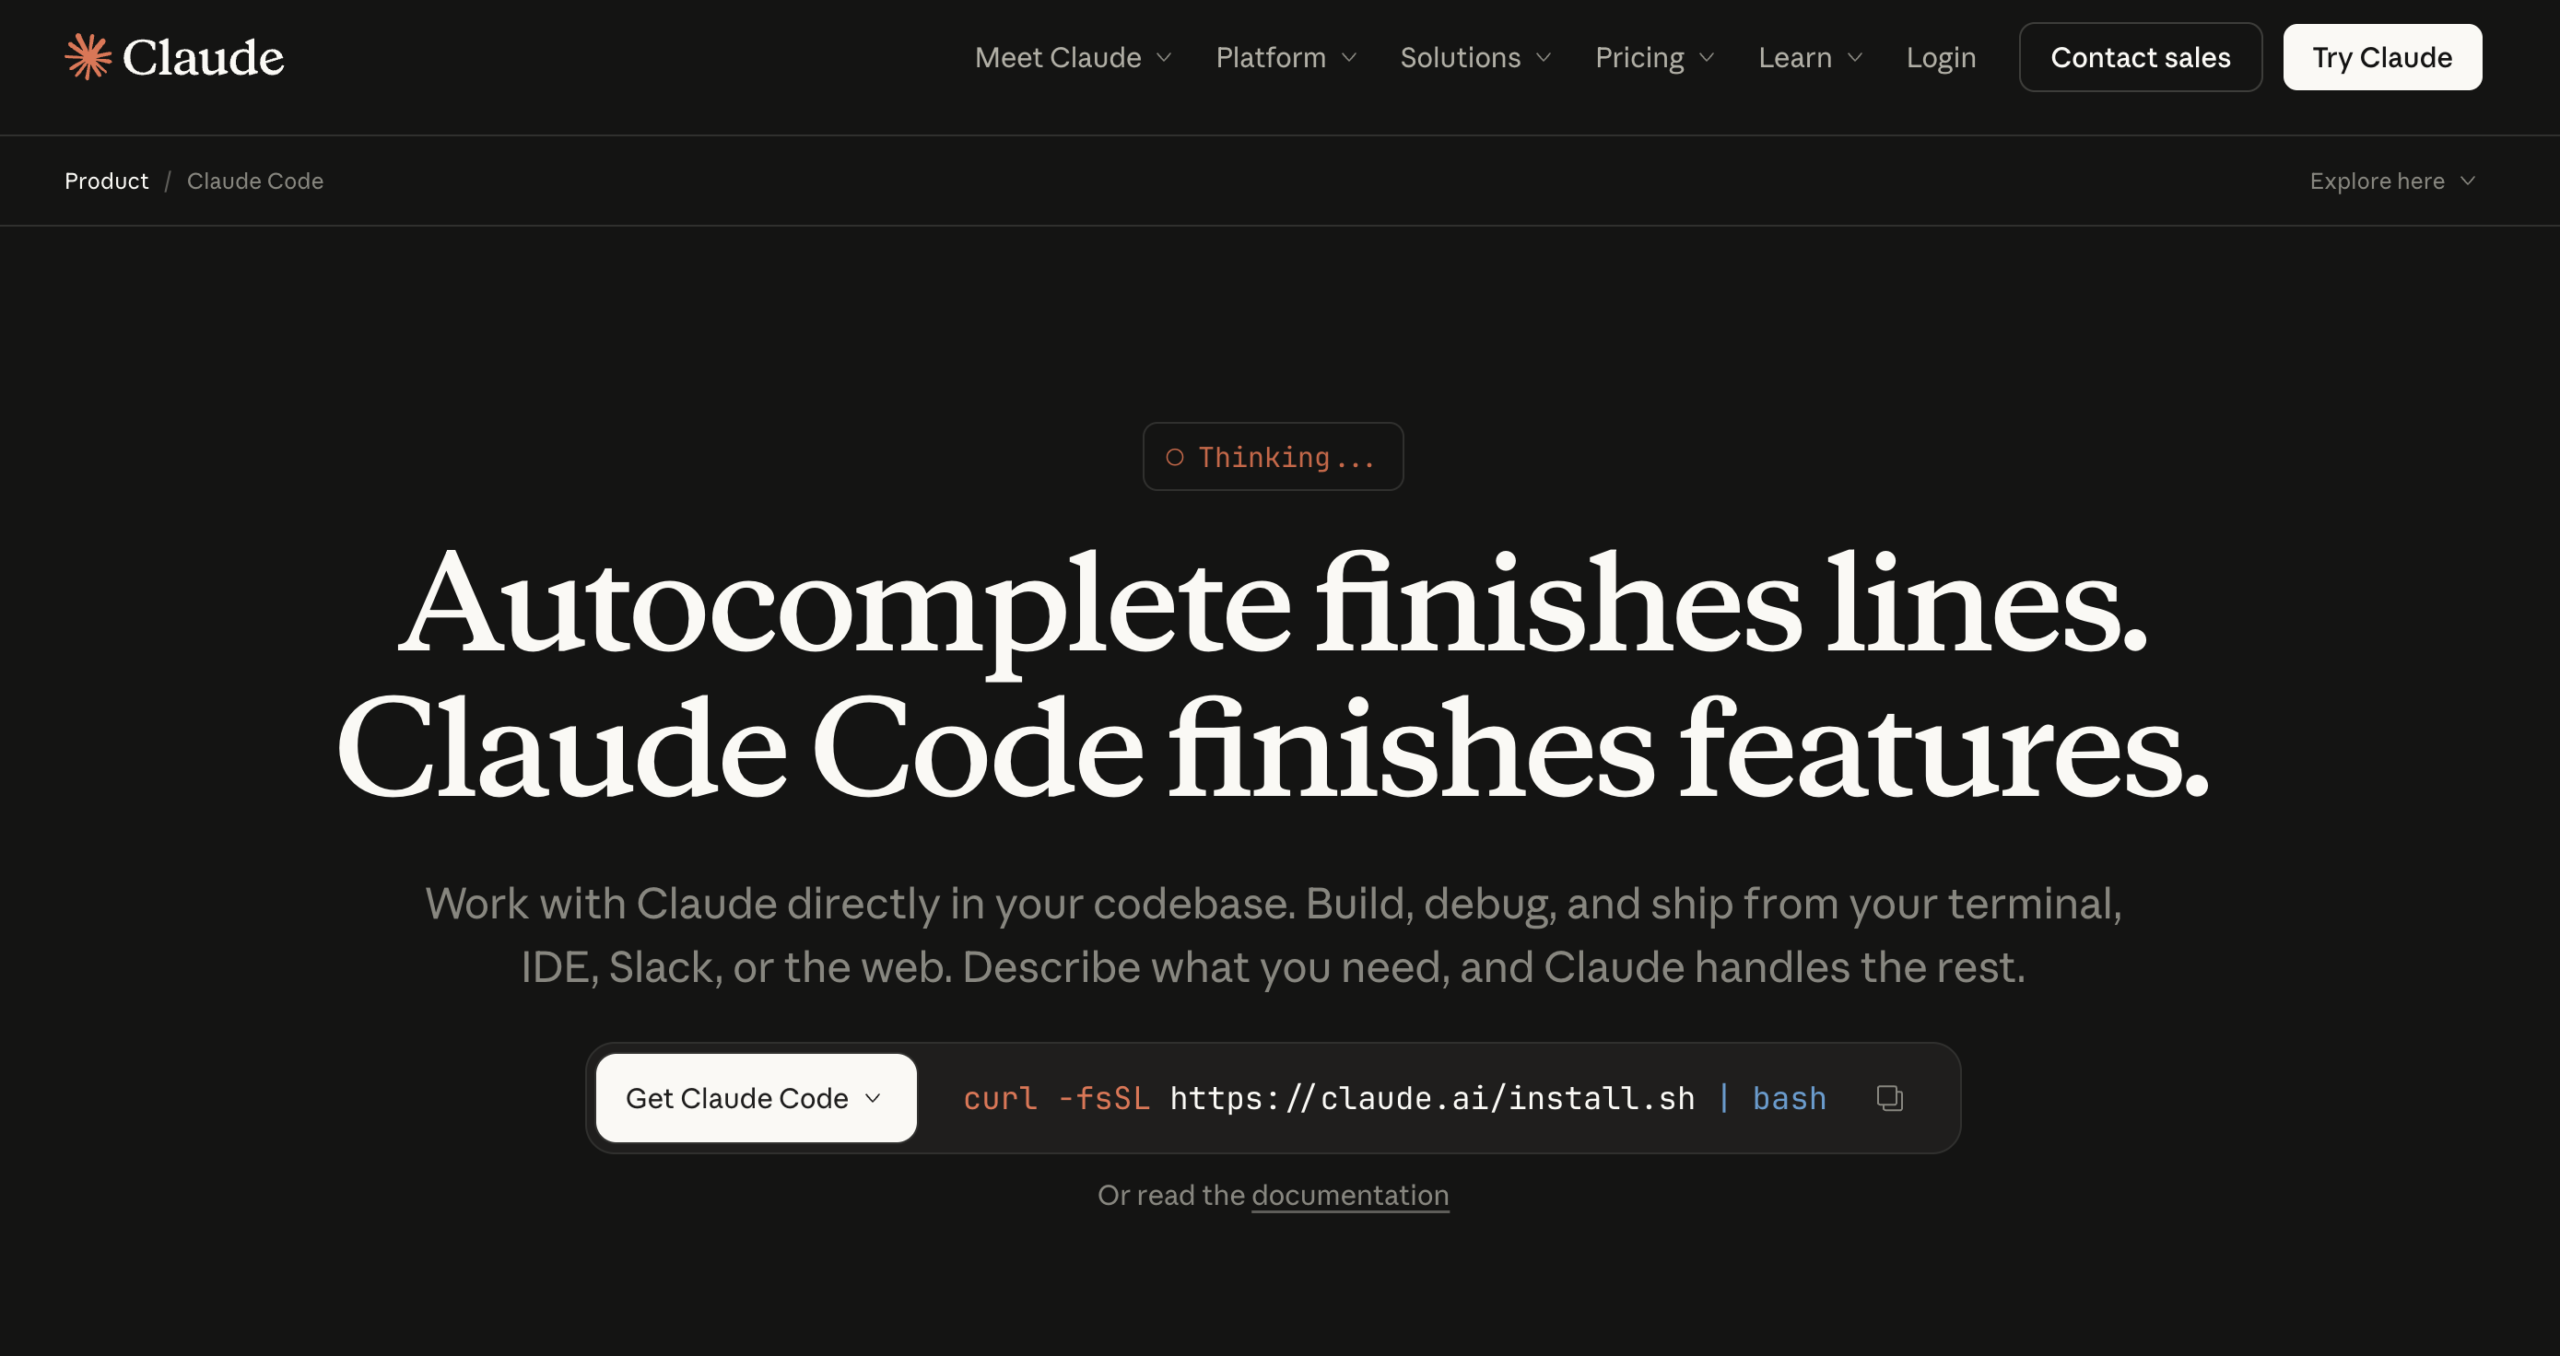
Task: Click the chevron inside Get Claude Code
Action: [x=873, y=1098]
